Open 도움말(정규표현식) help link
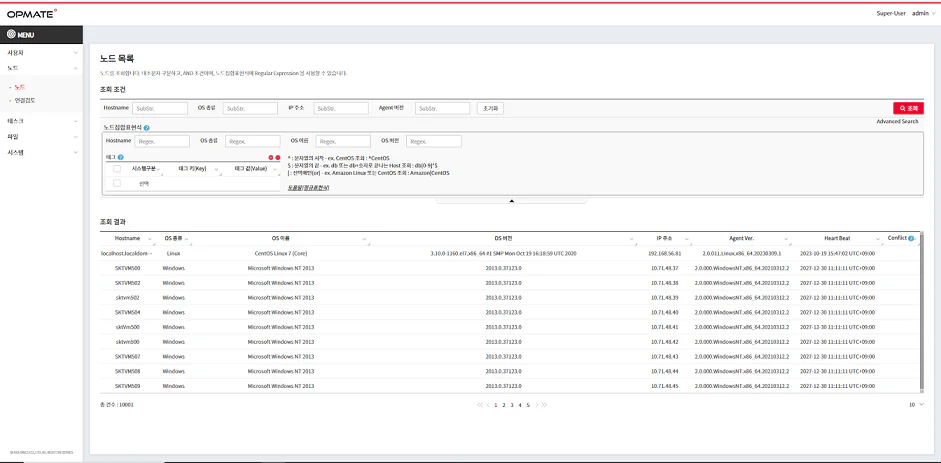The width and height of the screenshot is (941, 463). tap(308, 188)
